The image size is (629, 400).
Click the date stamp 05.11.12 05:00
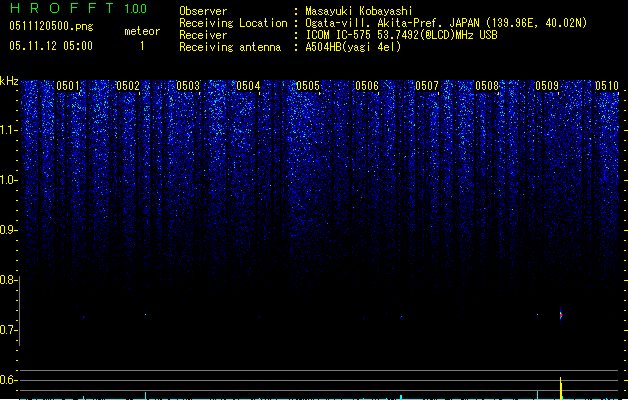51,46
